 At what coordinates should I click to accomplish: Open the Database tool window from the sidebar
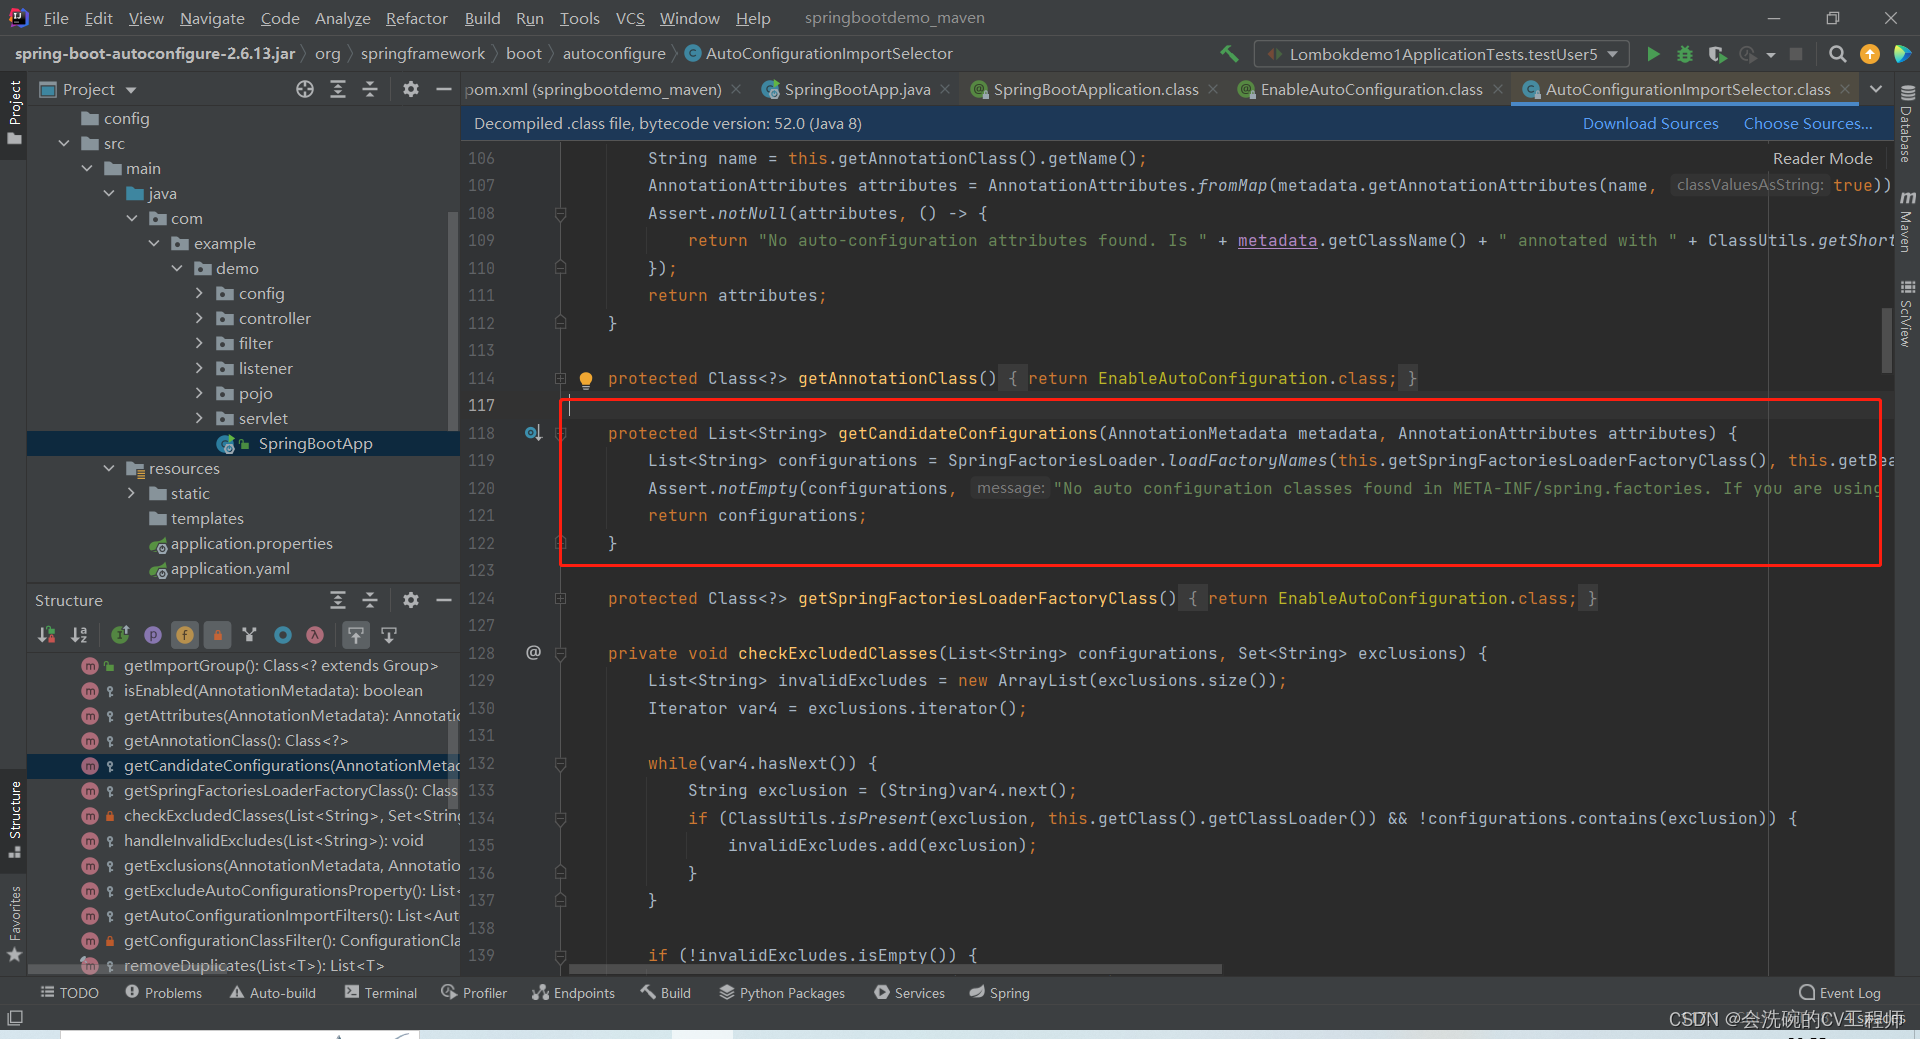coord(1907,125)
